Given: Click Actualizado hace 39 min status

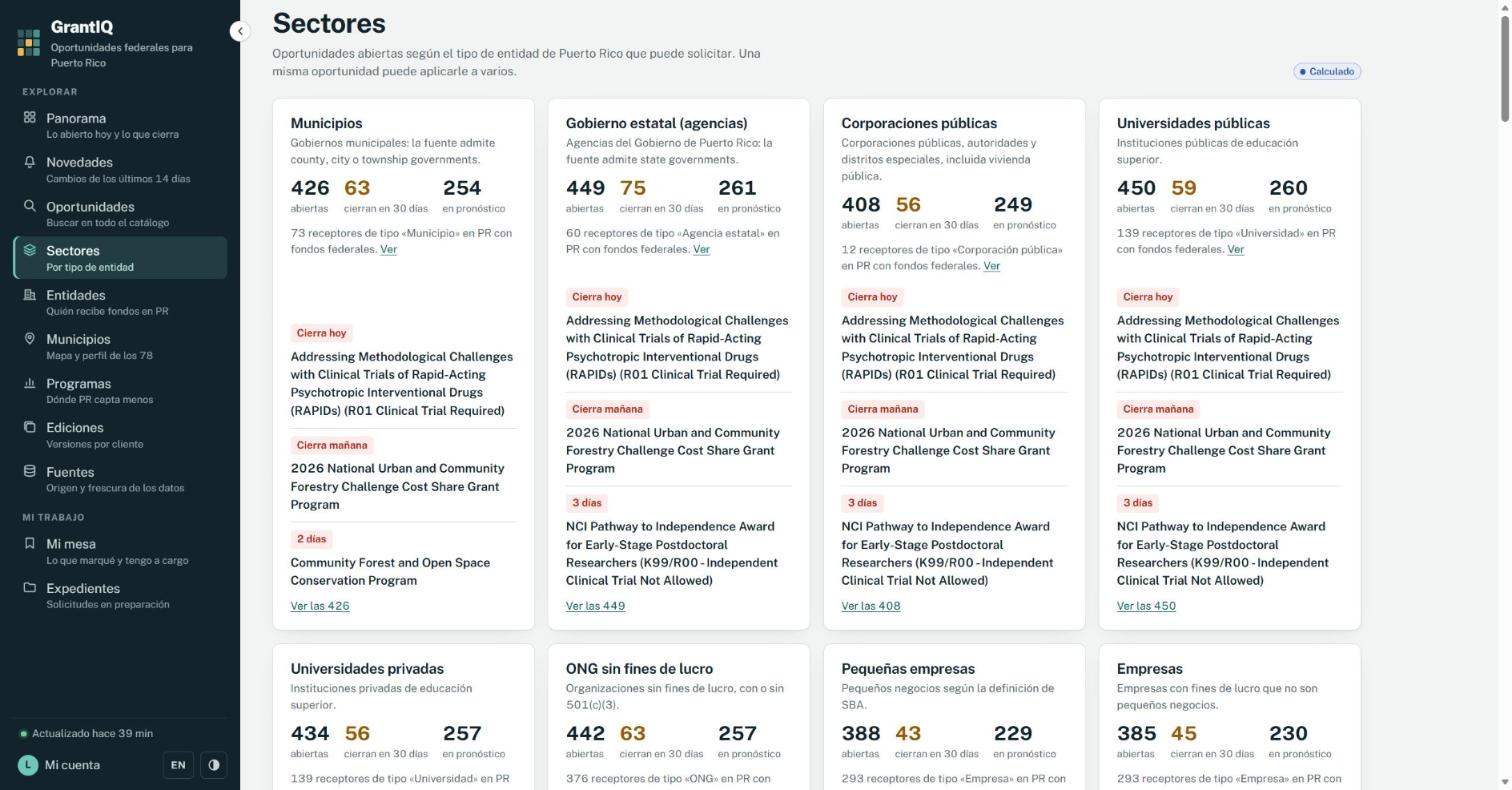Looking at the screenshot, I should 87,734.
